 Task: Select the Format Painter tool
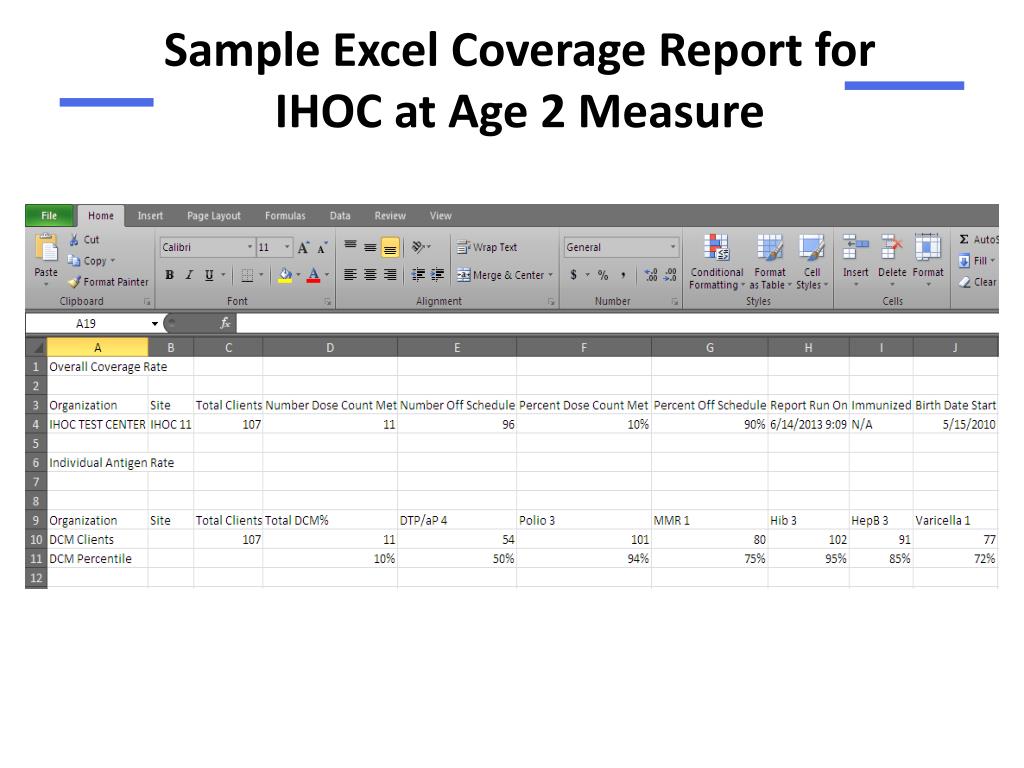[x=108, y=282]
